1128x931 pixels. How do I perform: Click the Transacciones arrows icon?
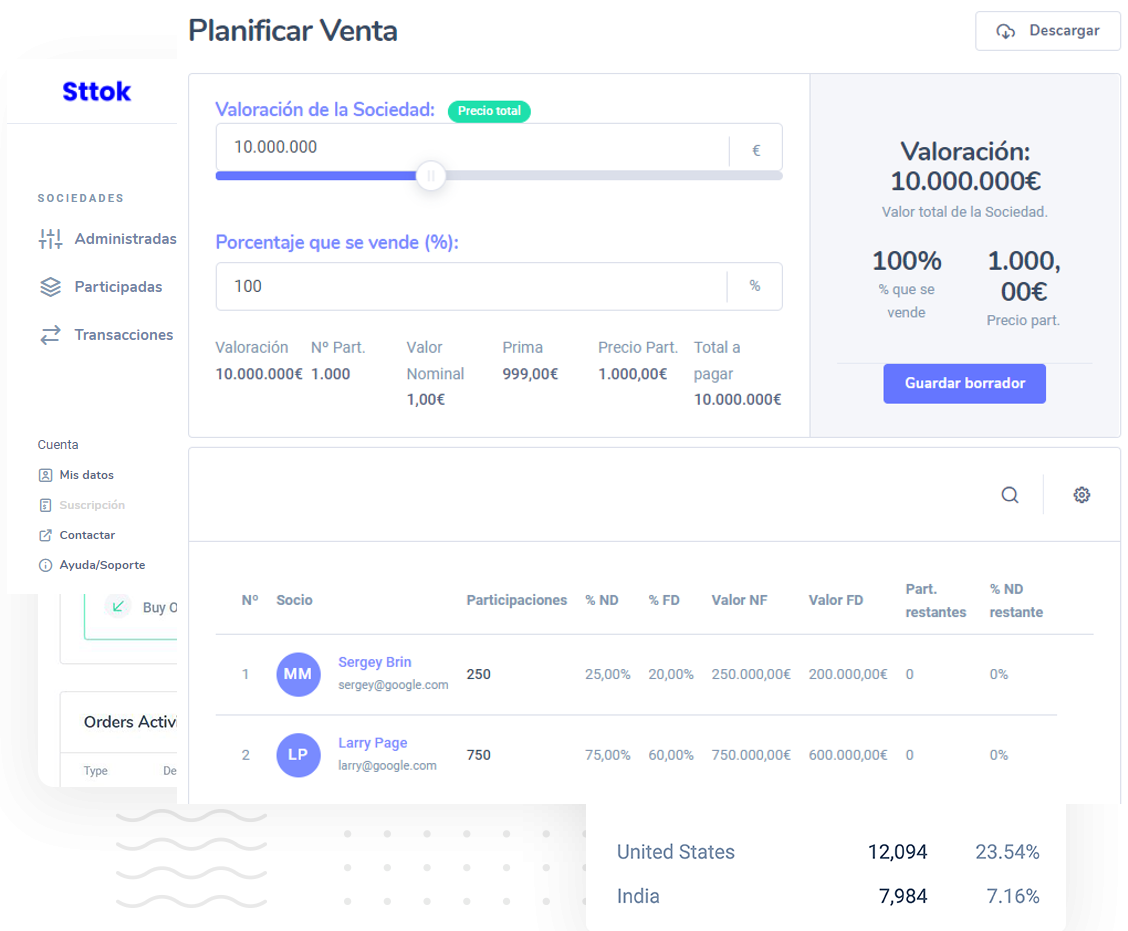click(x=50, y=335)
